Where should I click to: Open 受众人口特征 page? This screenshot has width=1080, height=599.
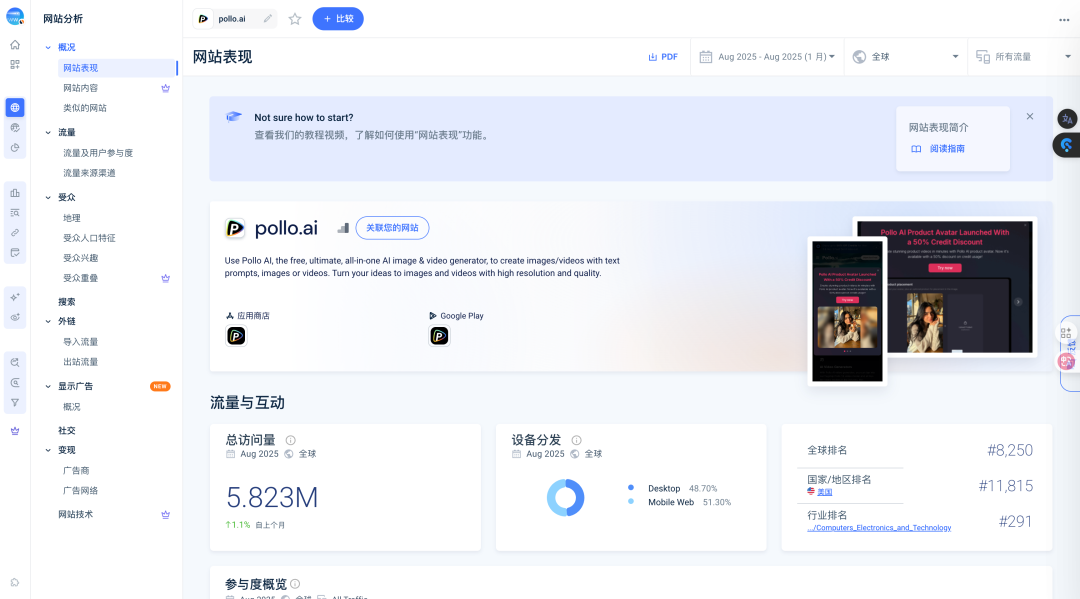point(89,238)
